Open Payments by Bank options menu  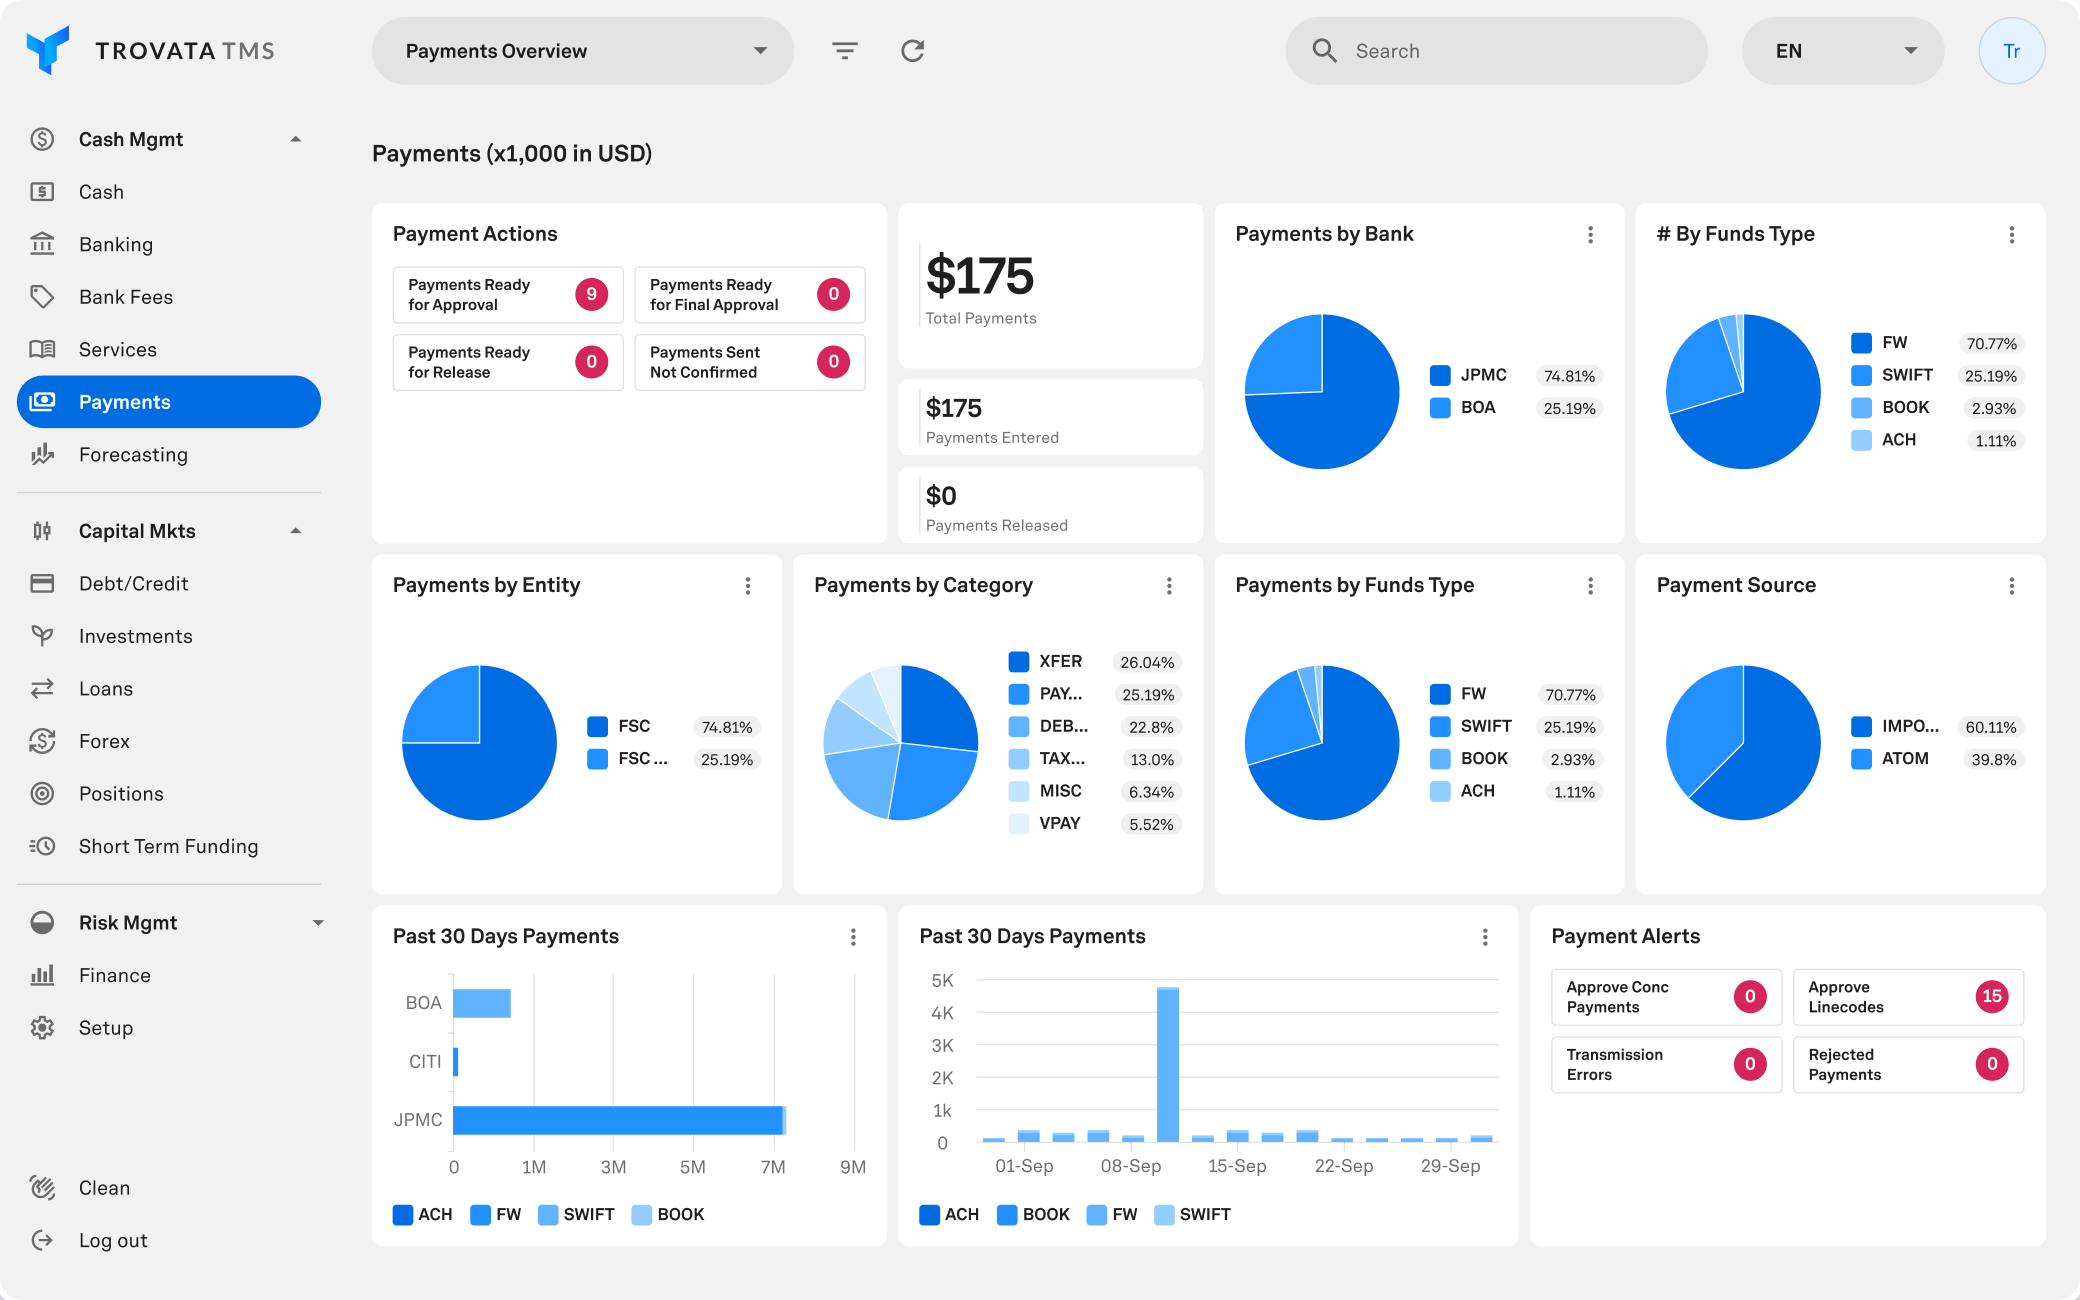point(1590,235)
